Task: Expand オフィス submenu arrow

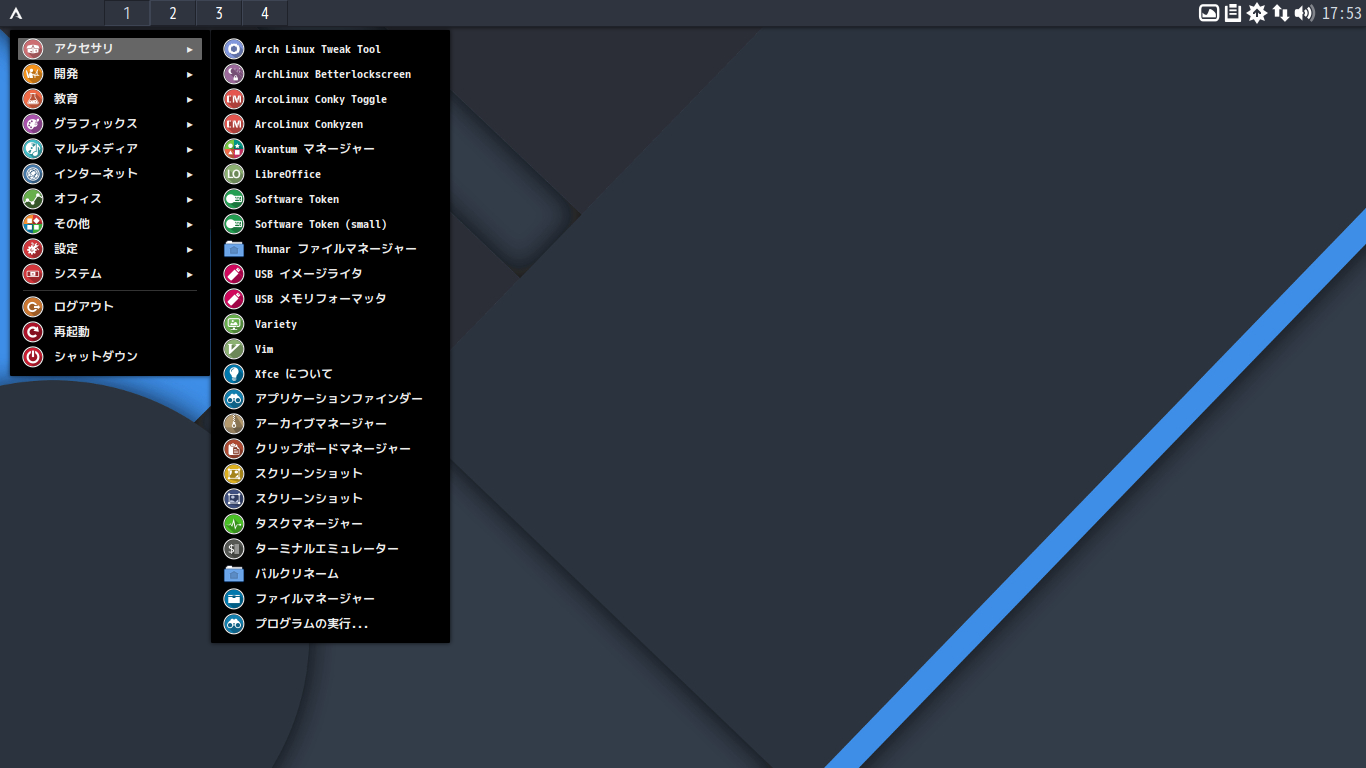Action: [x=190, y=199]
